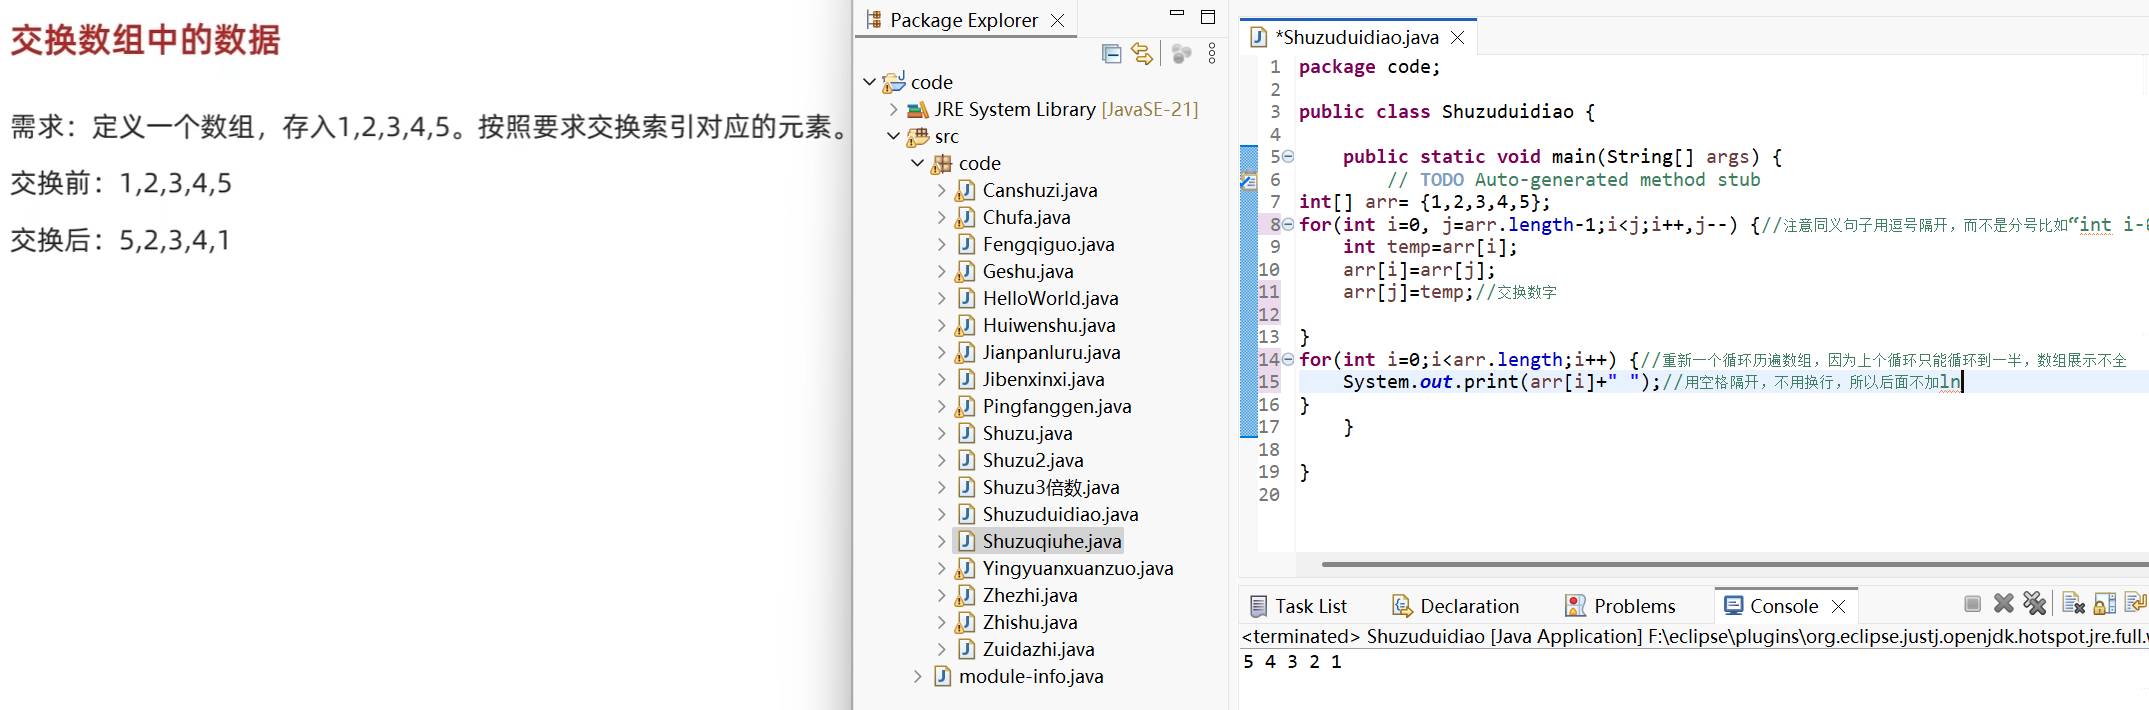
Task: Close the *Shuzuduidiao.java editor tab
Action: (1458, 37)
